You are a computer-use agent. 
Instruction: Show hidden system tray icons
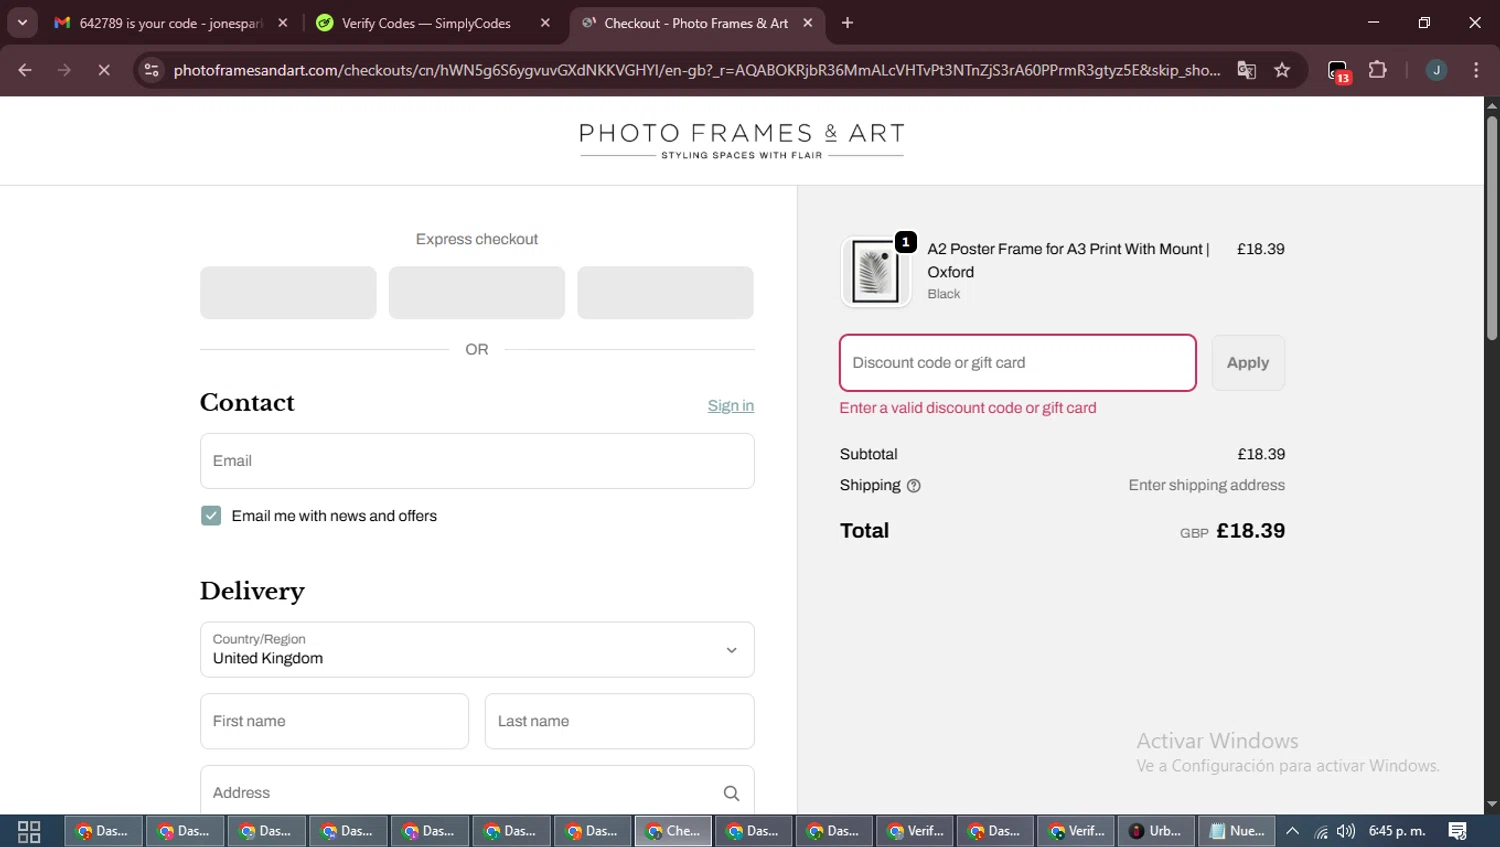(1293, 831)
